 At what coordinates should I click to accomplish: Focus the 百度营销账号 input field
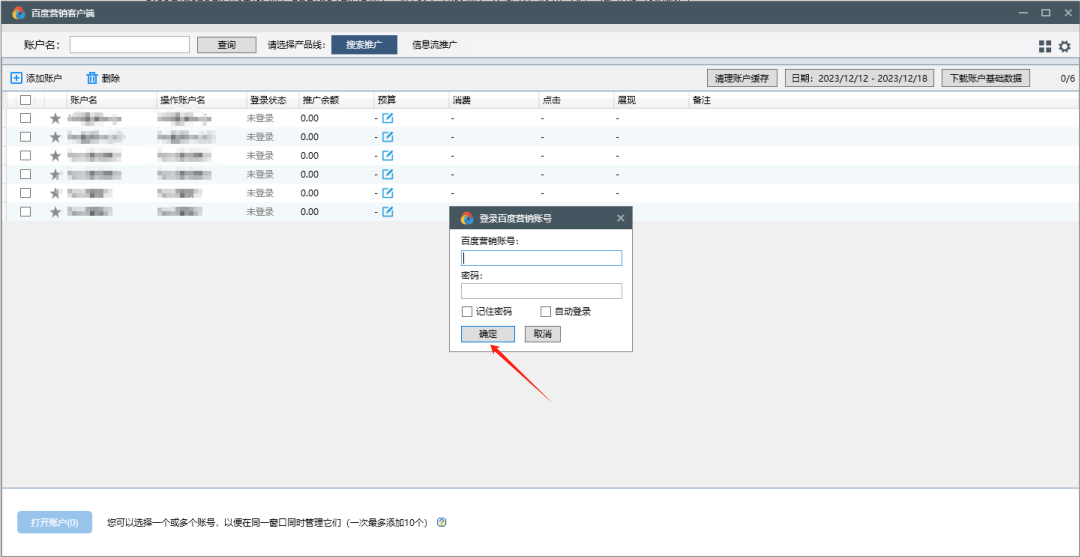click(541, 258)
